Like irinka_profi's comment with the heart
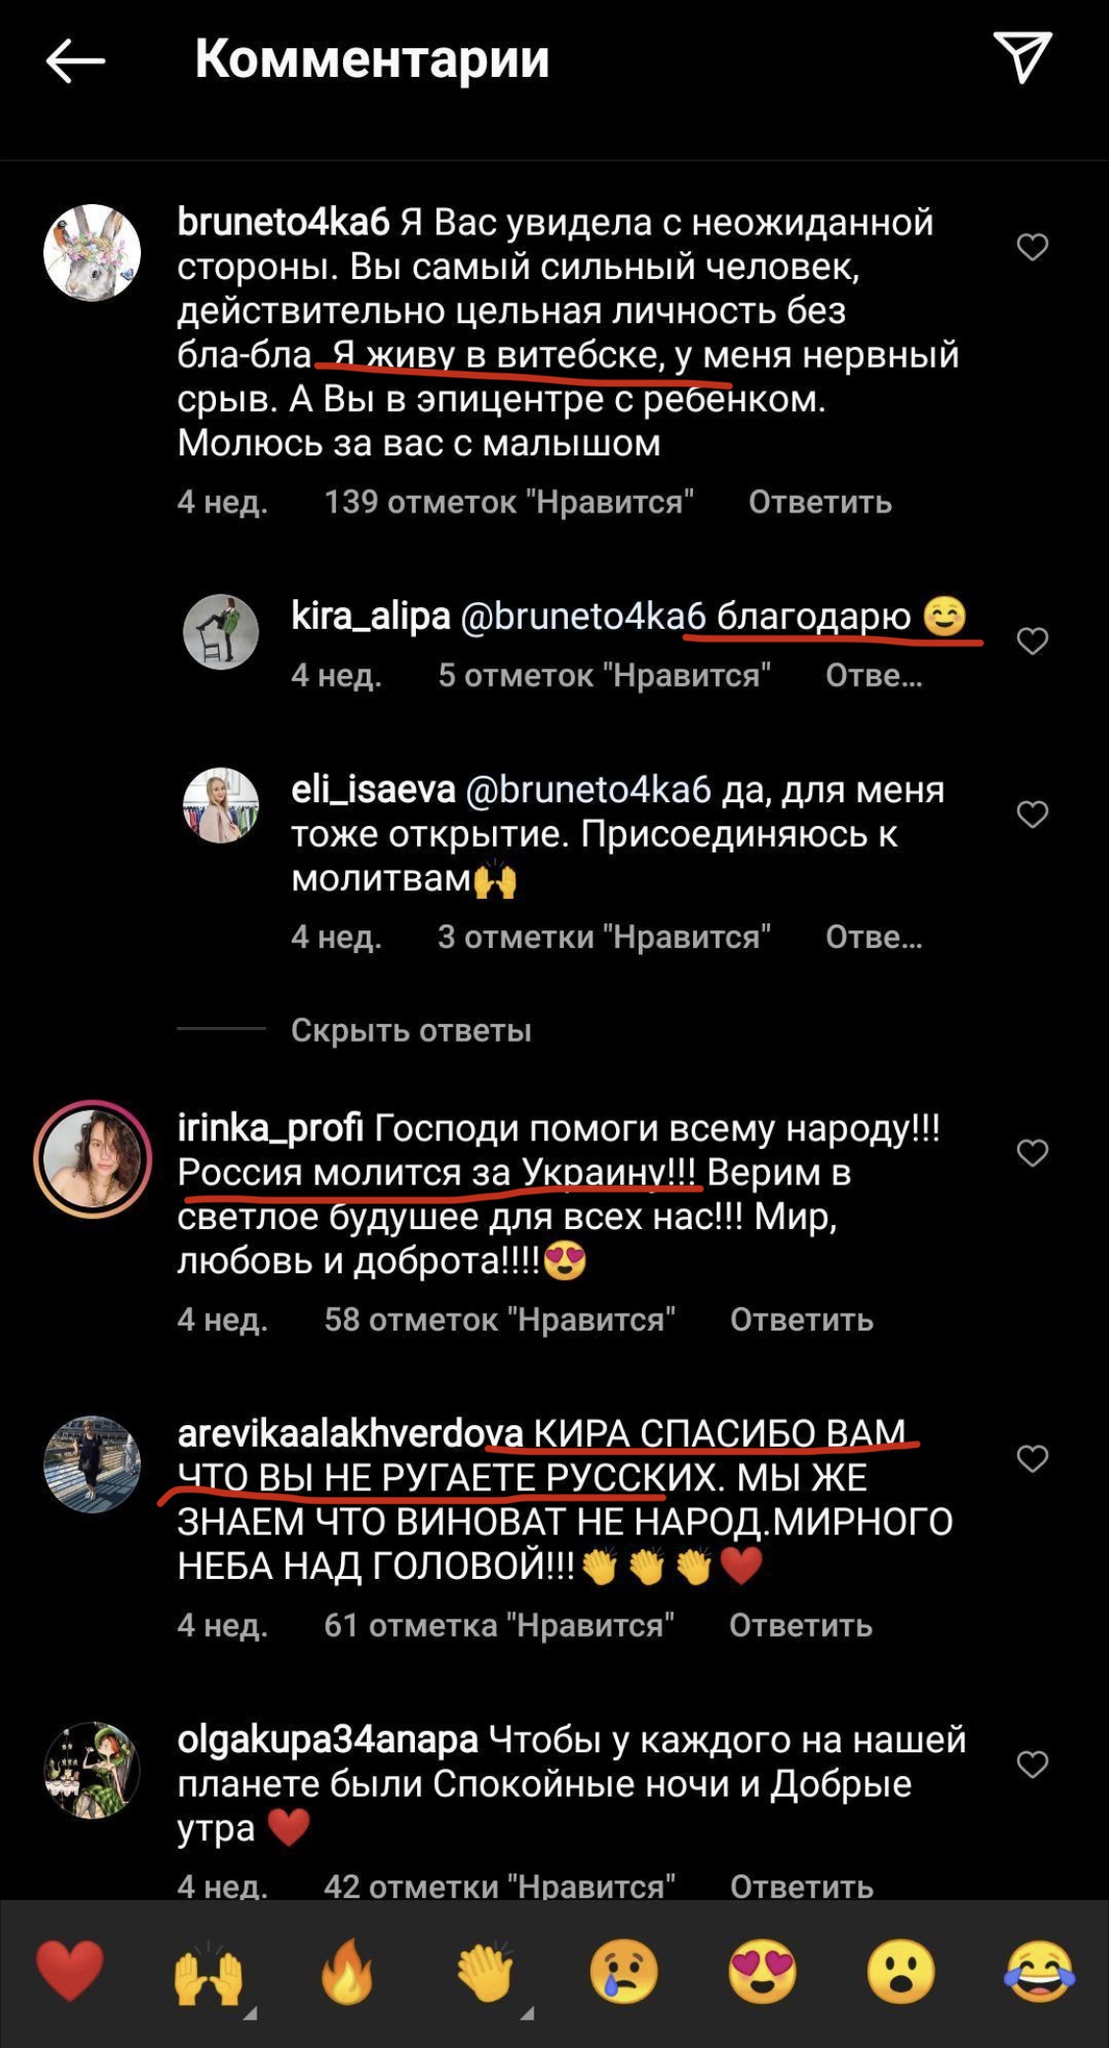Screen dimensions: 1109x2048 1032,1153
